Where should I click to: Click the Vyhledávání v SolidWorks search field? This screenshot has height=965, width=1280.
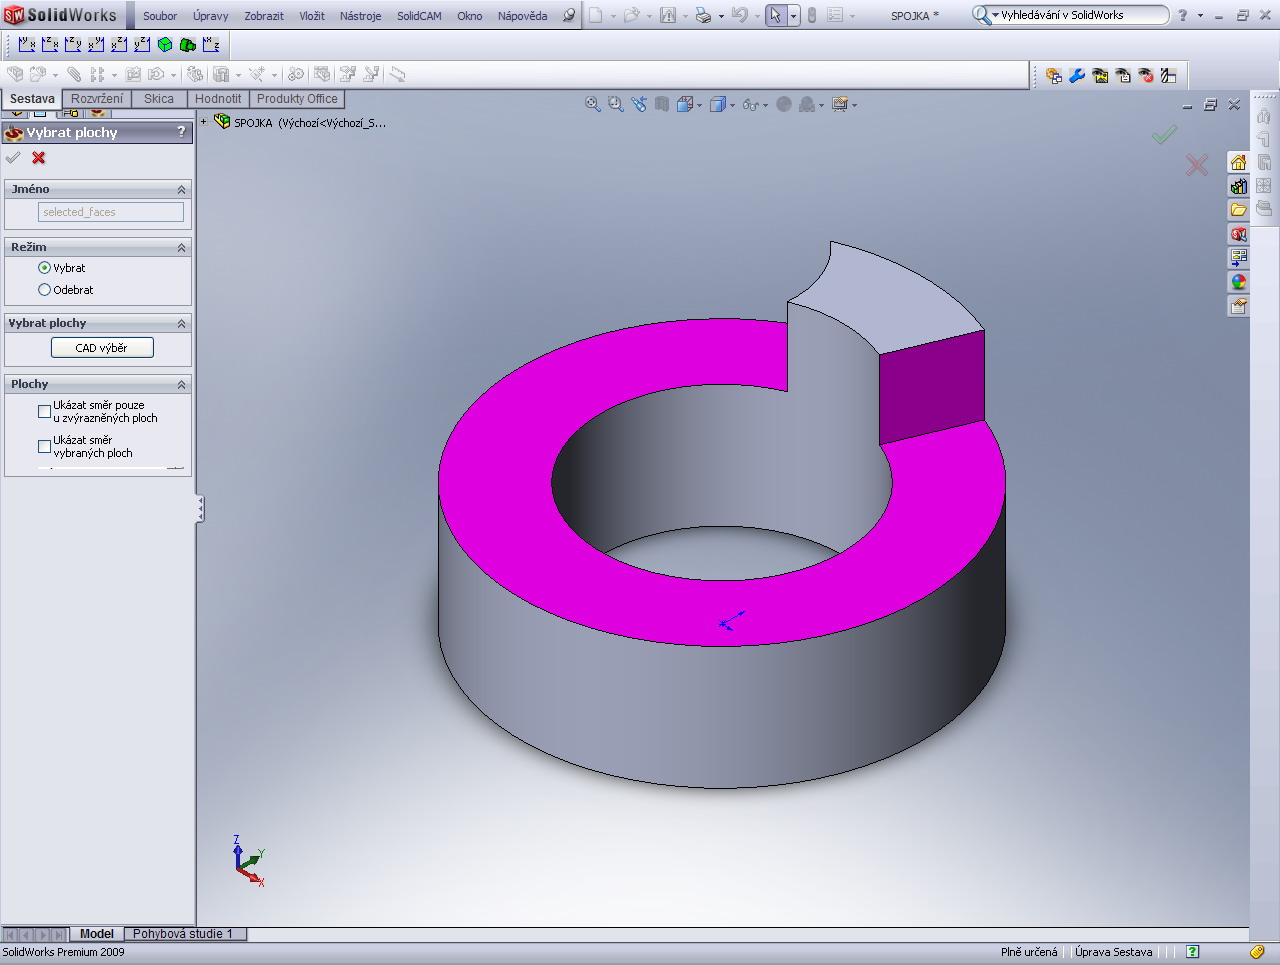click(1080, 15)
